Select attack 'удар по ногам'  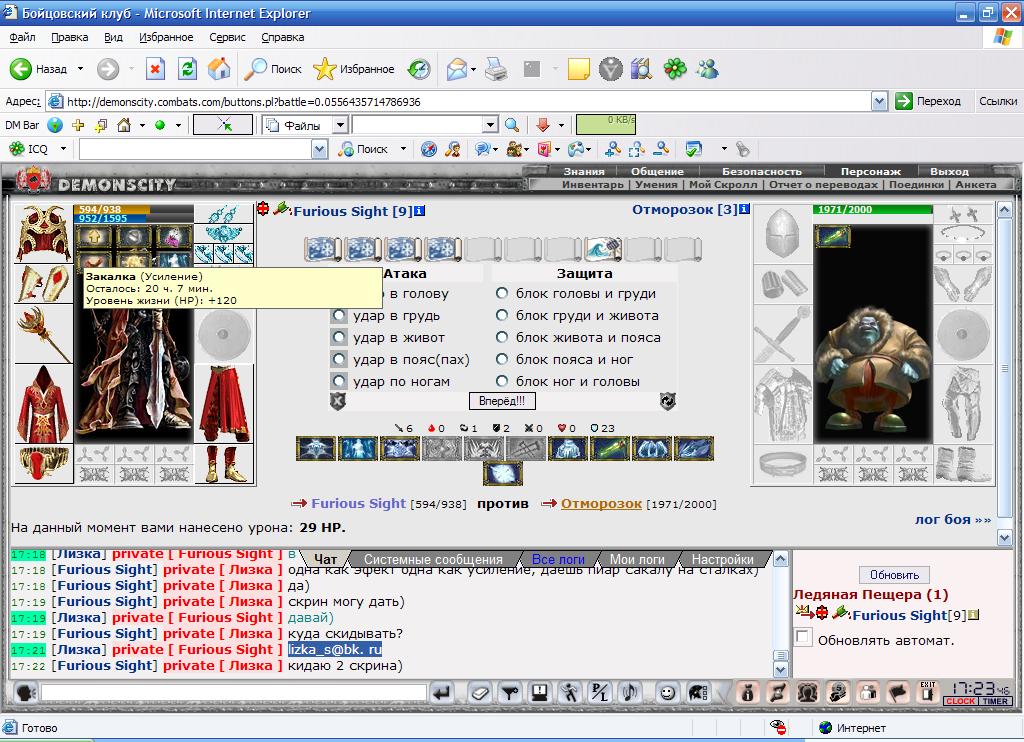coord(338,381)
